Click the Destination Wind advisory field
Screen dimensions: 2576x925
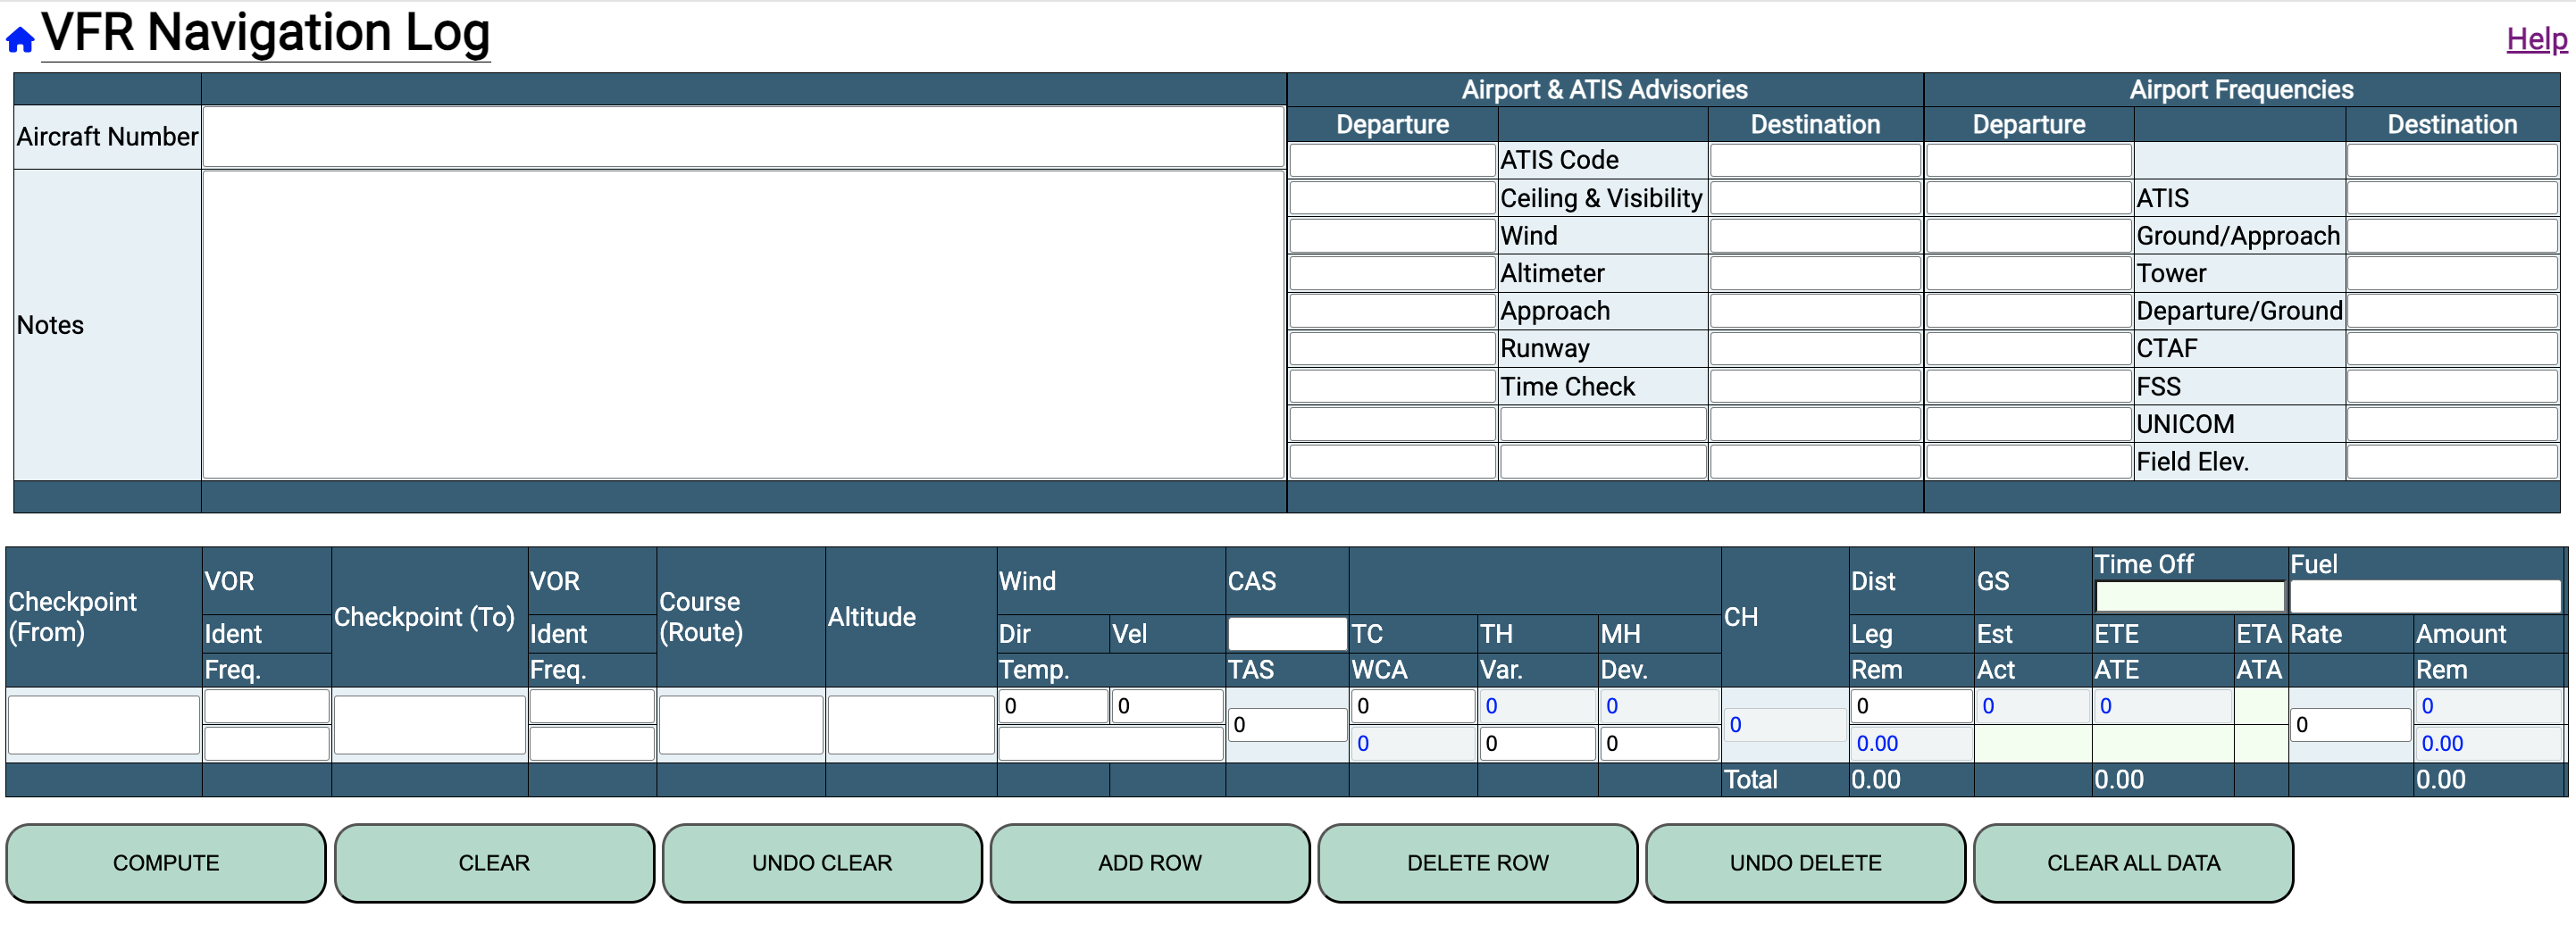click(1814, 236)
